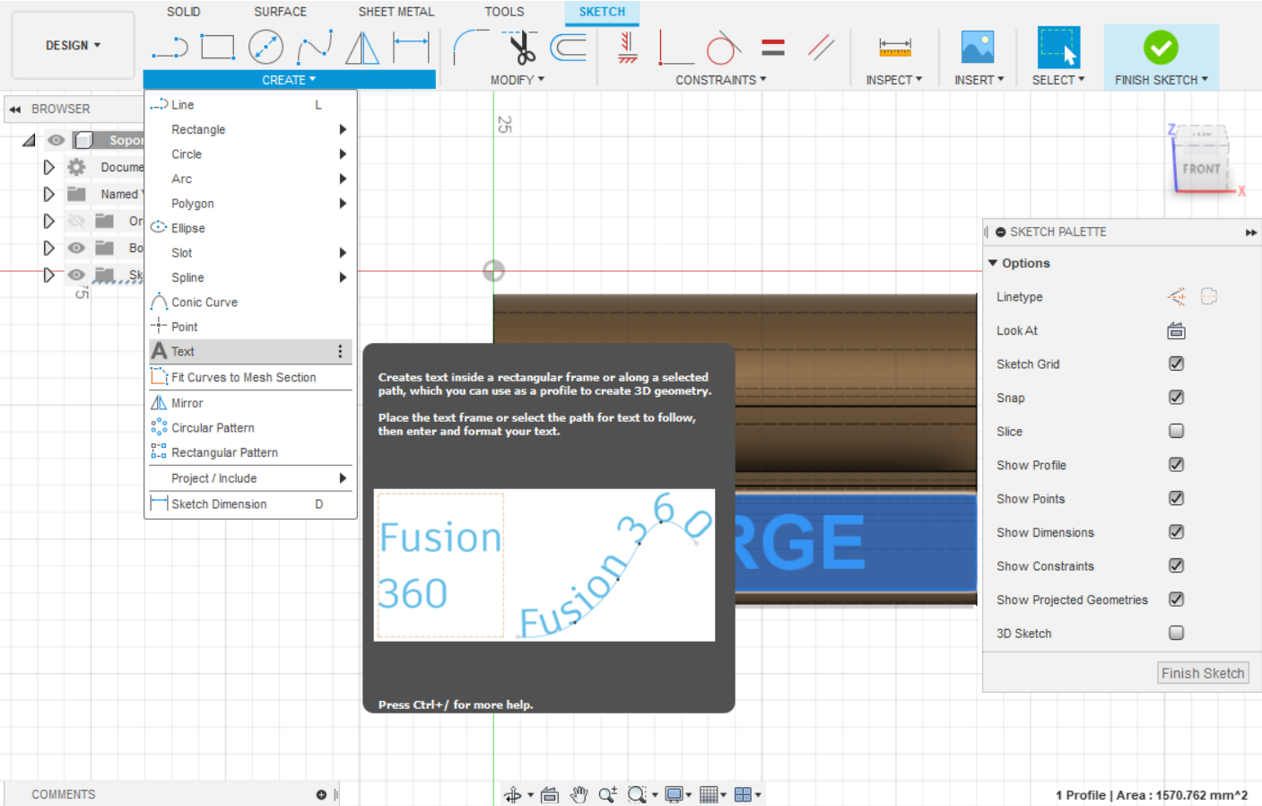The image size is (1262, 806).
Task: Open Display Settings monitor icon
Action: tap(674, 794)
